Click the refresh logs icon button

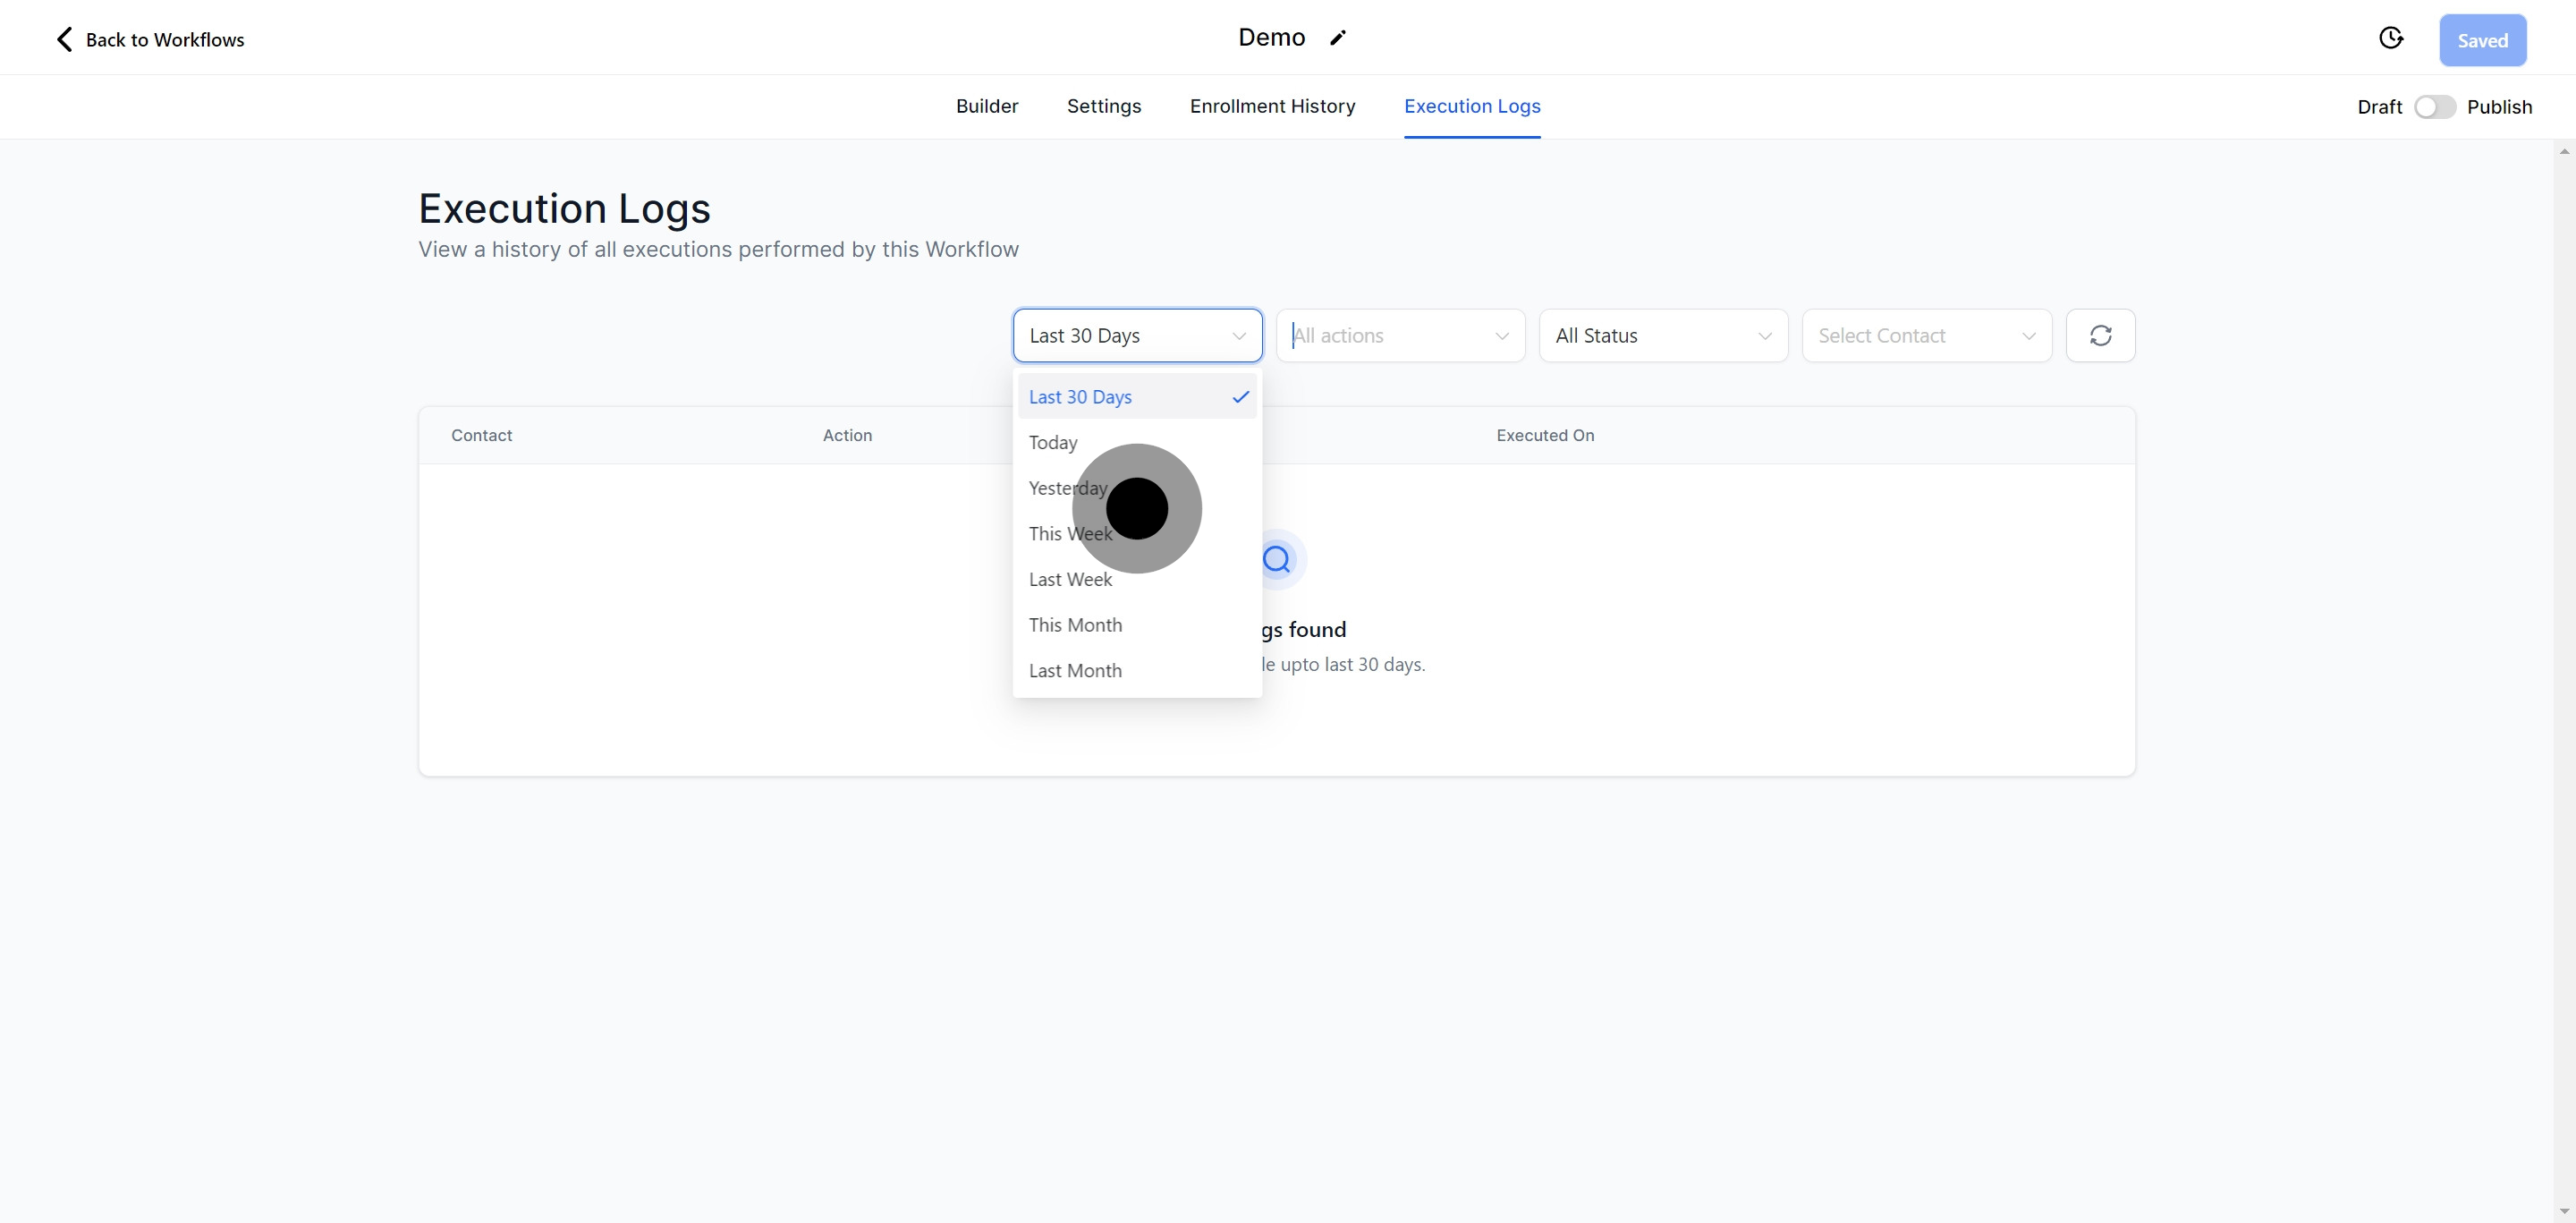(x=2100, y=336)
